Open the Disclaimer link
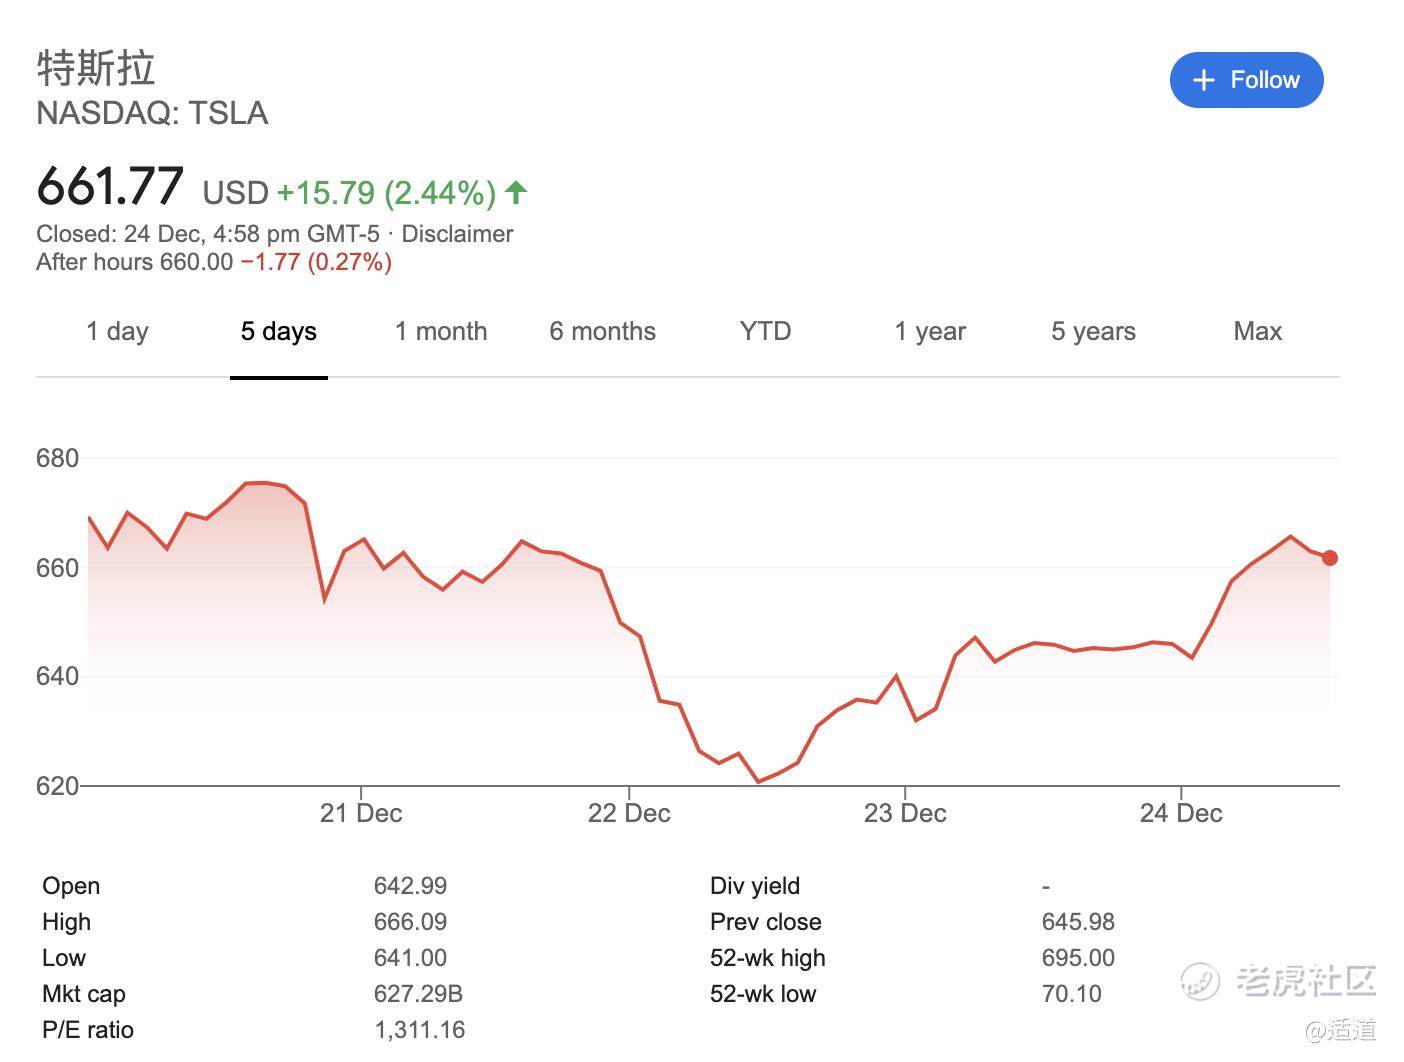This screenshot has width=1404, height=1062. click(x=457, y=234)
